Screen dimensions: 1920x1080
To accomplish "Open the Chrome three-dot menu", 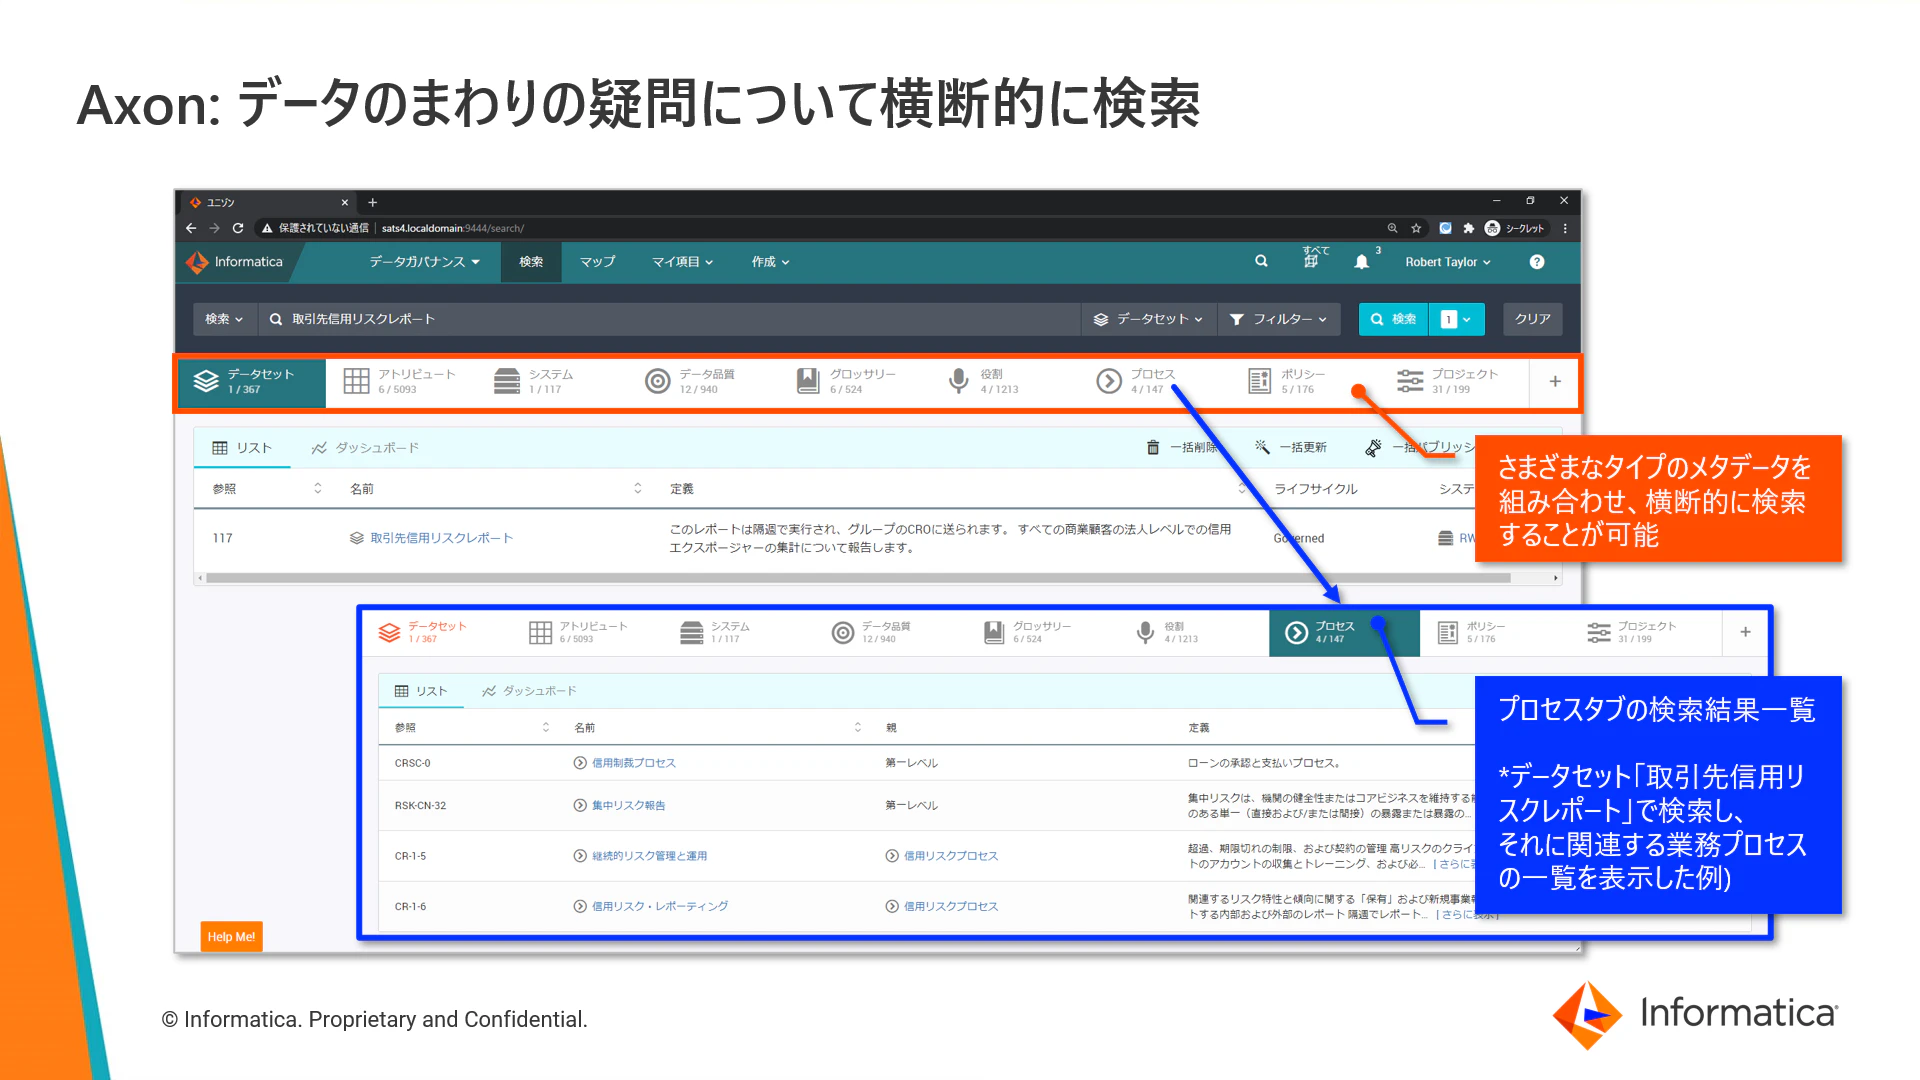I will (x=1565, y=228).
